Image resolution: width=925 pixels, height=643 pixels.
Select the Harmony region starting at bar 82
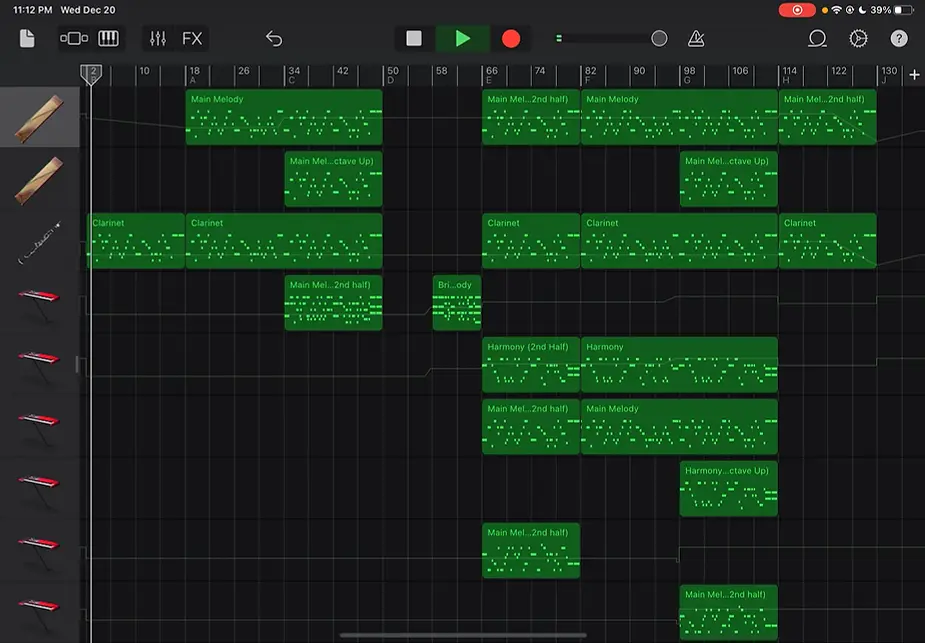(x=679, y=365)
